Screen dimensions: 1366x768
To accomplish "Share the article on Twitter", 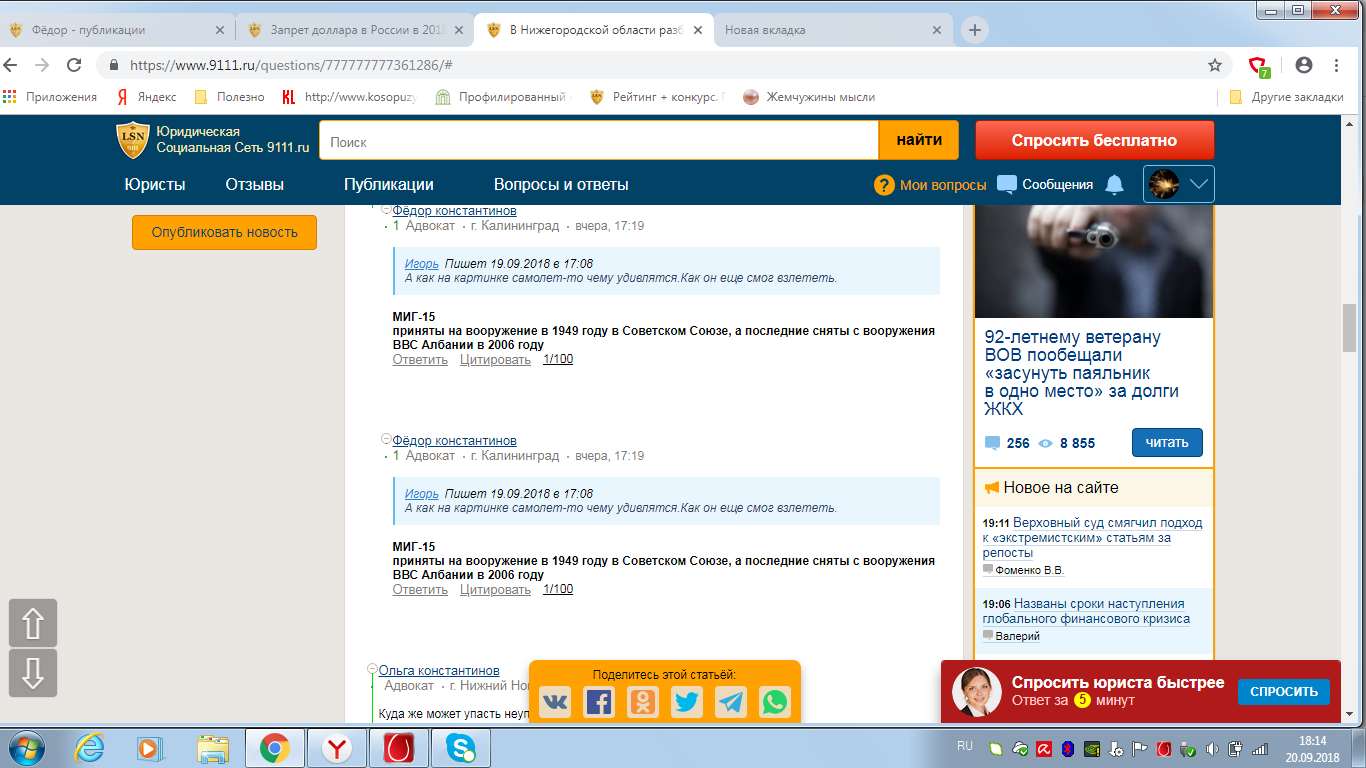I will [687, 702].
